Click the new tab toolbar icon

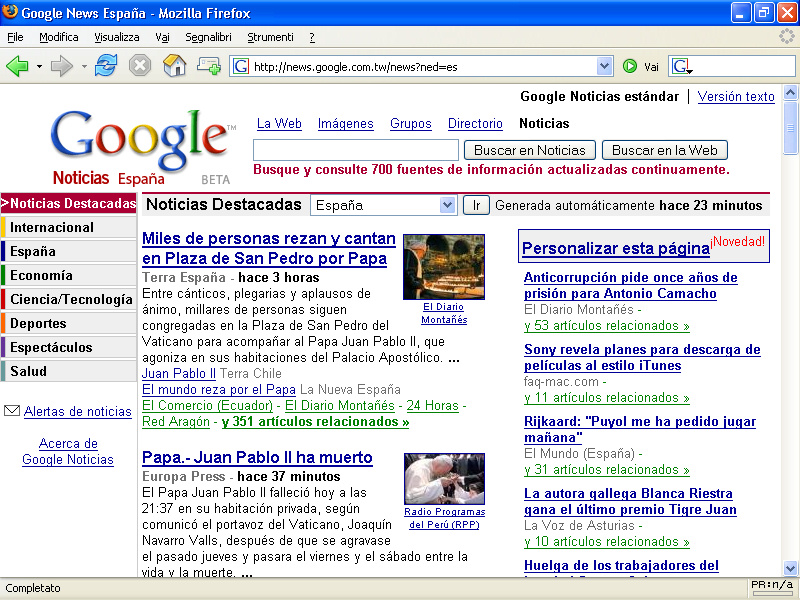click(x=209, y=66)
